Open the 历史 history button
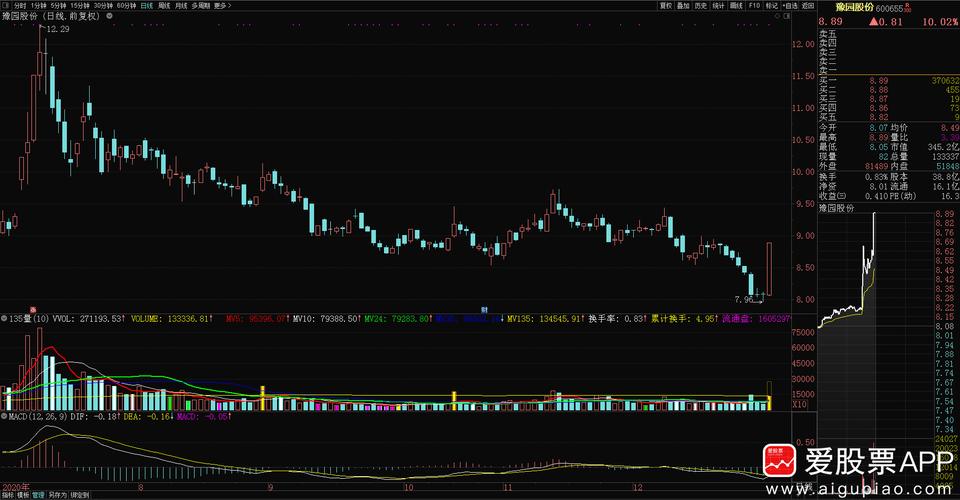The image size is (960, 500). pos(701,6)
